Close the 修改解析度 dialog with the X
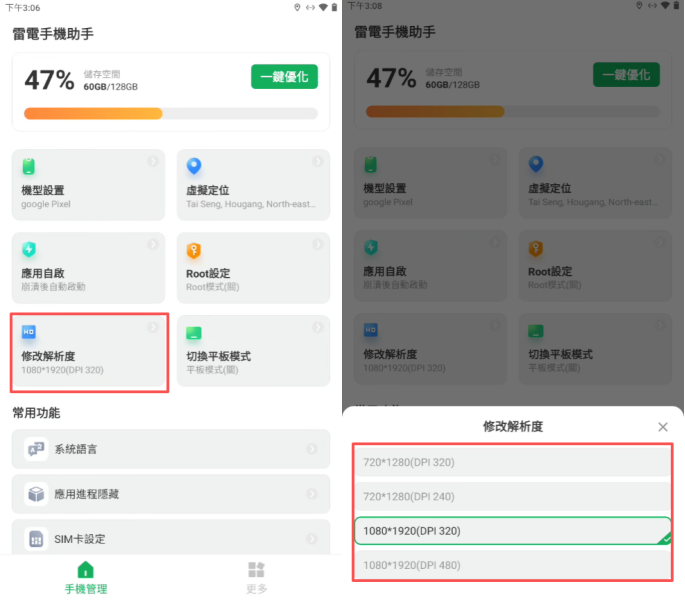685x605 pixels. point(662,427)
